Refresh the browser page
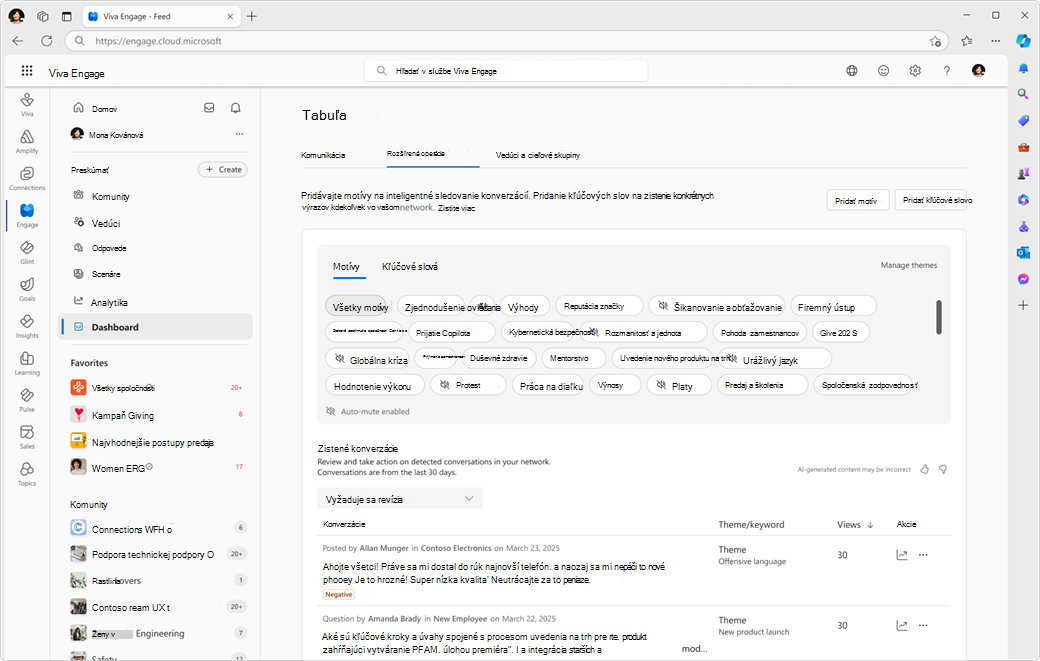The image size is (1040, 661). (46, 40)
